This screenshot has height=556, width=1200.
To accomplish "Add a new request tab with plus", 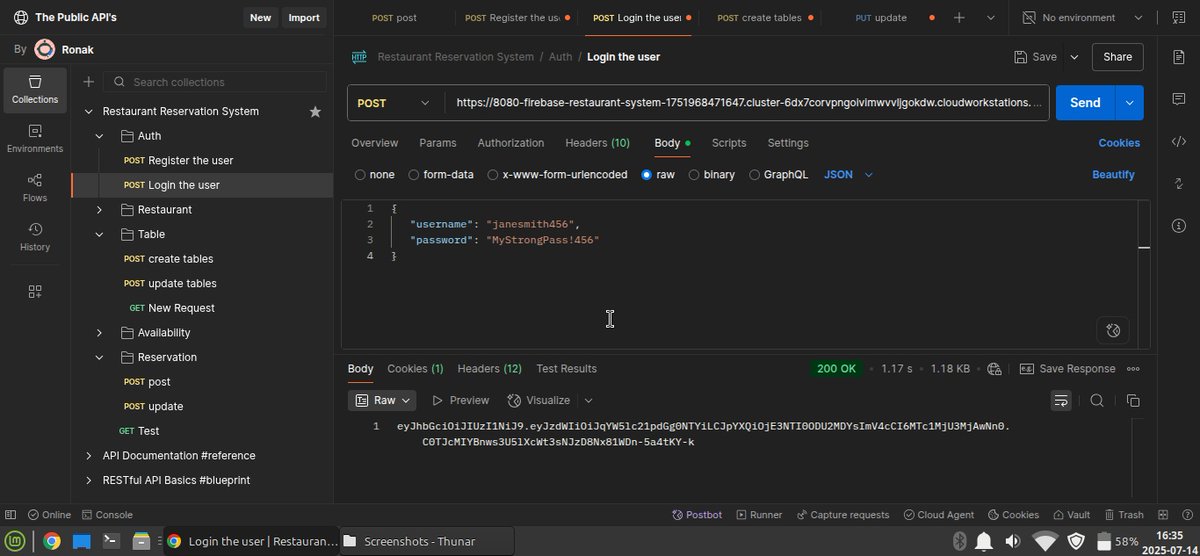I will tap(959, 18).
